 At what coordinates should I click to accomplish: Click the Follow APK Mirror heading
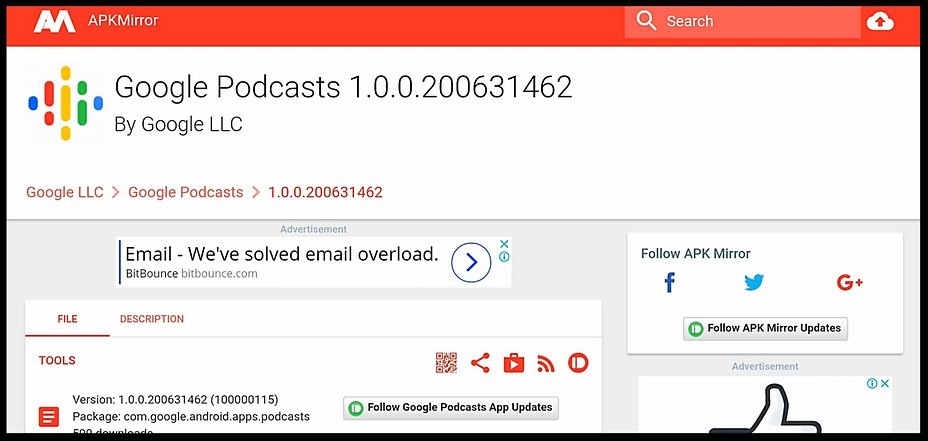click(695, 254)
